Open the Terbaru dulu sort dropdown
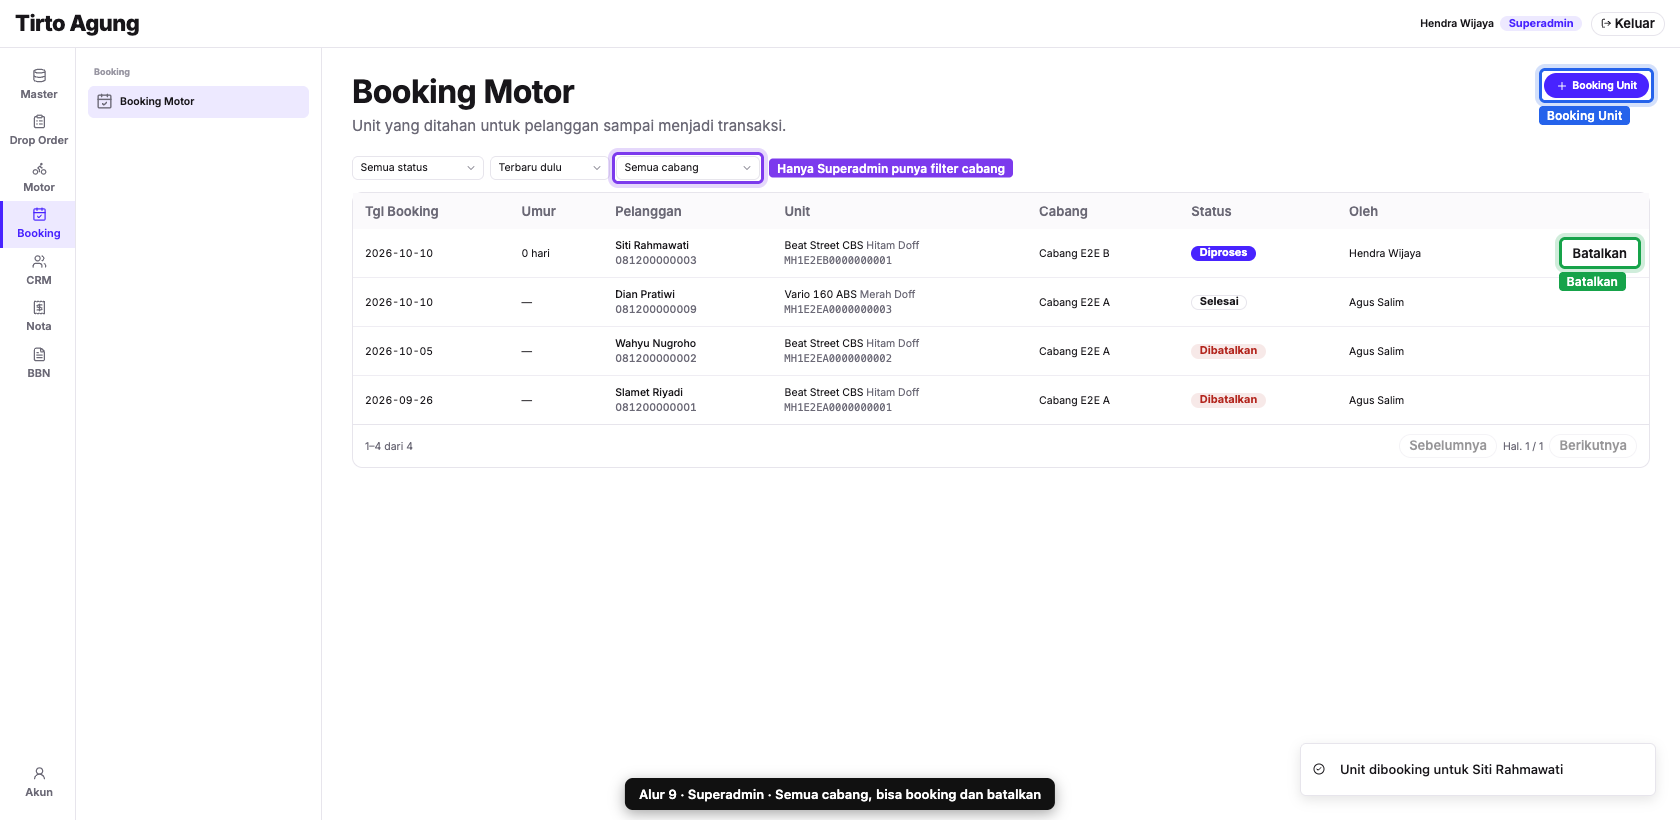This screenshot has width=1680, height=820. 549,168
